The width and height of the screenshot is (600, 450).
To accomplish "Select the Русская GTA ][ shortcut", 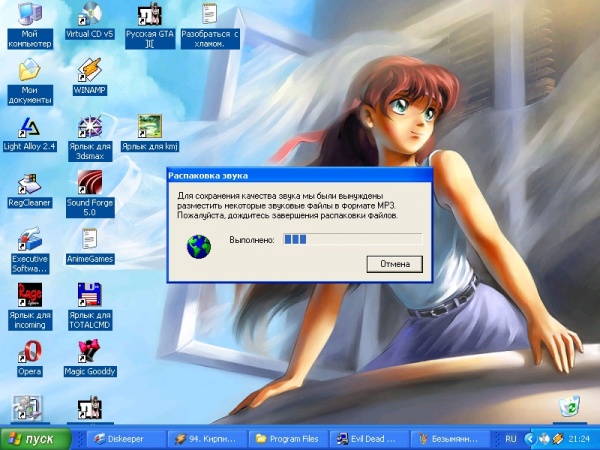I will click(x=150, y=25).
